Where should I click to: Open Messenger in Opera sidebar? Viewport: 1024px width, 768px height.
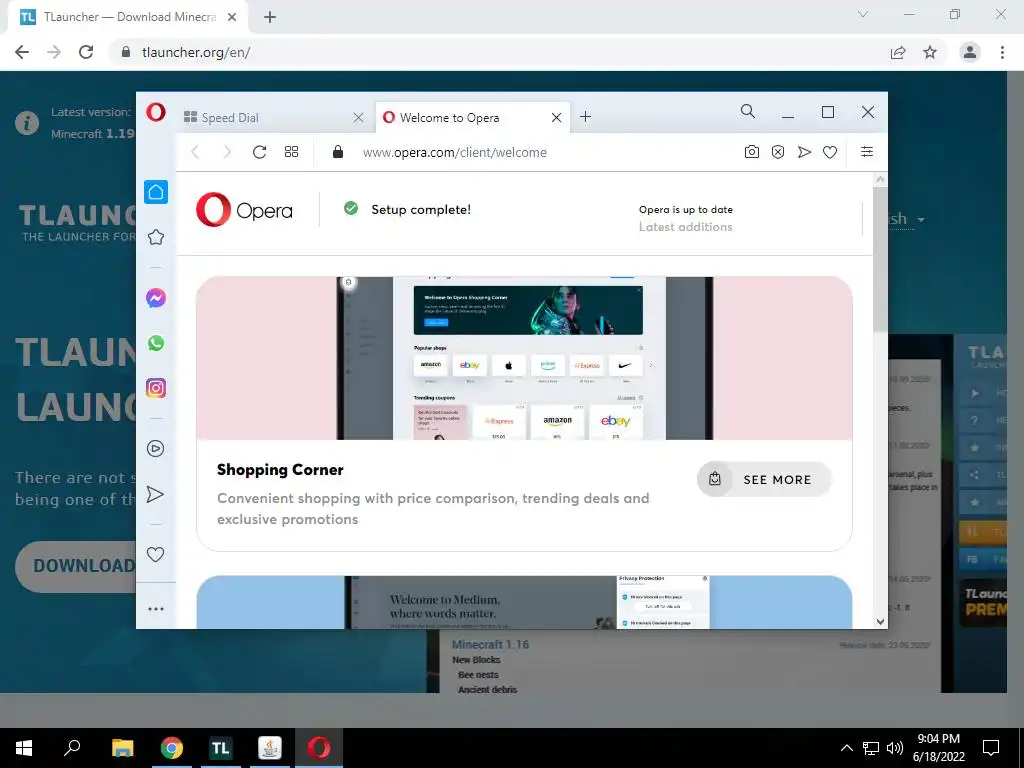click(x=155, y=298)
